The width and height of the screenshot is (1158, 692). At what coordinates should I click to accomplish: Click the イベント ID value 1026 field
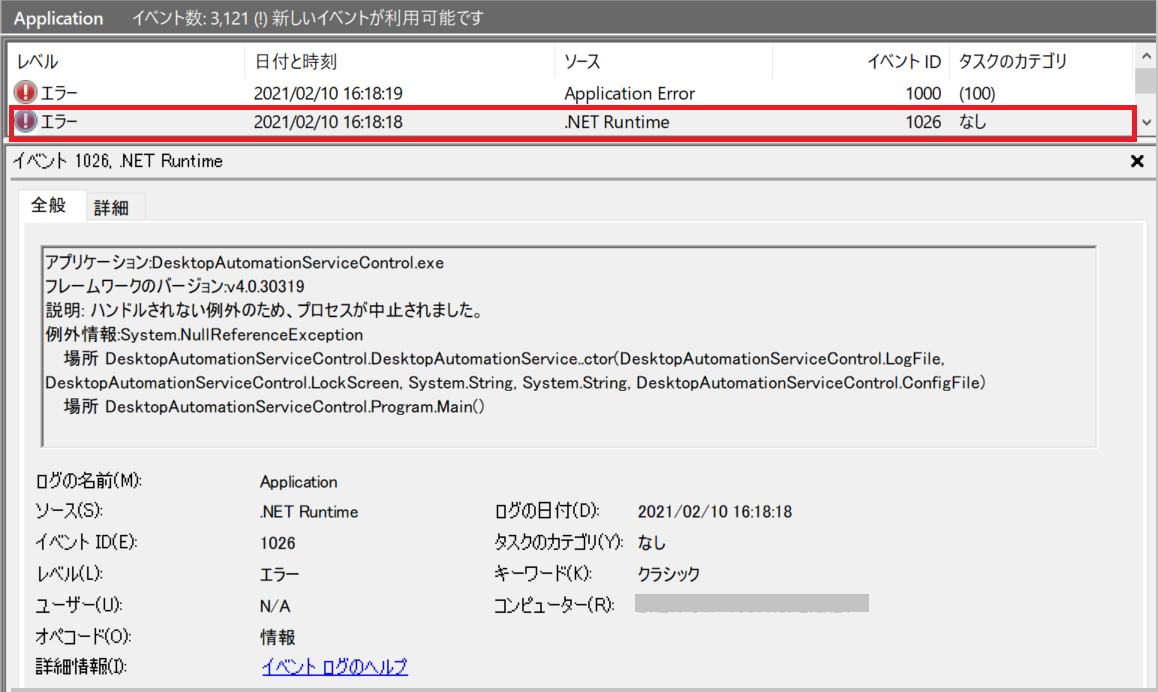tap(278, 543)
